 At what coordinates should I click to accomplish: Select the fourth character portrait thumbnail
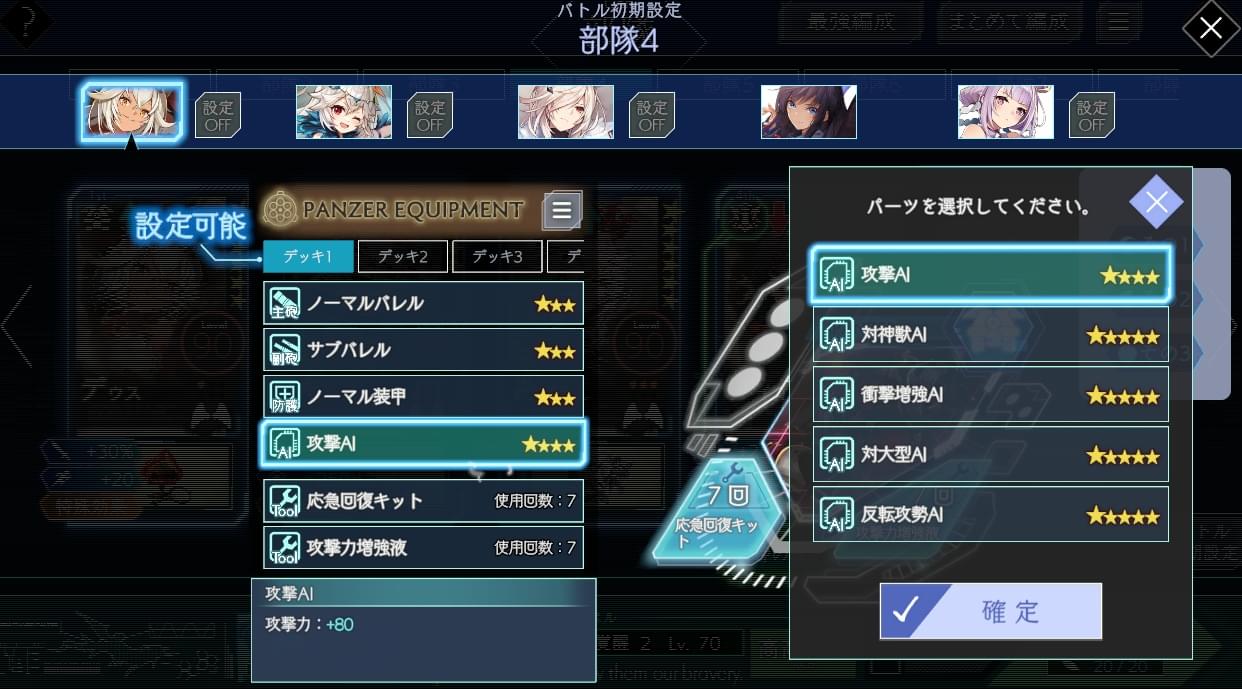[808, 112]
